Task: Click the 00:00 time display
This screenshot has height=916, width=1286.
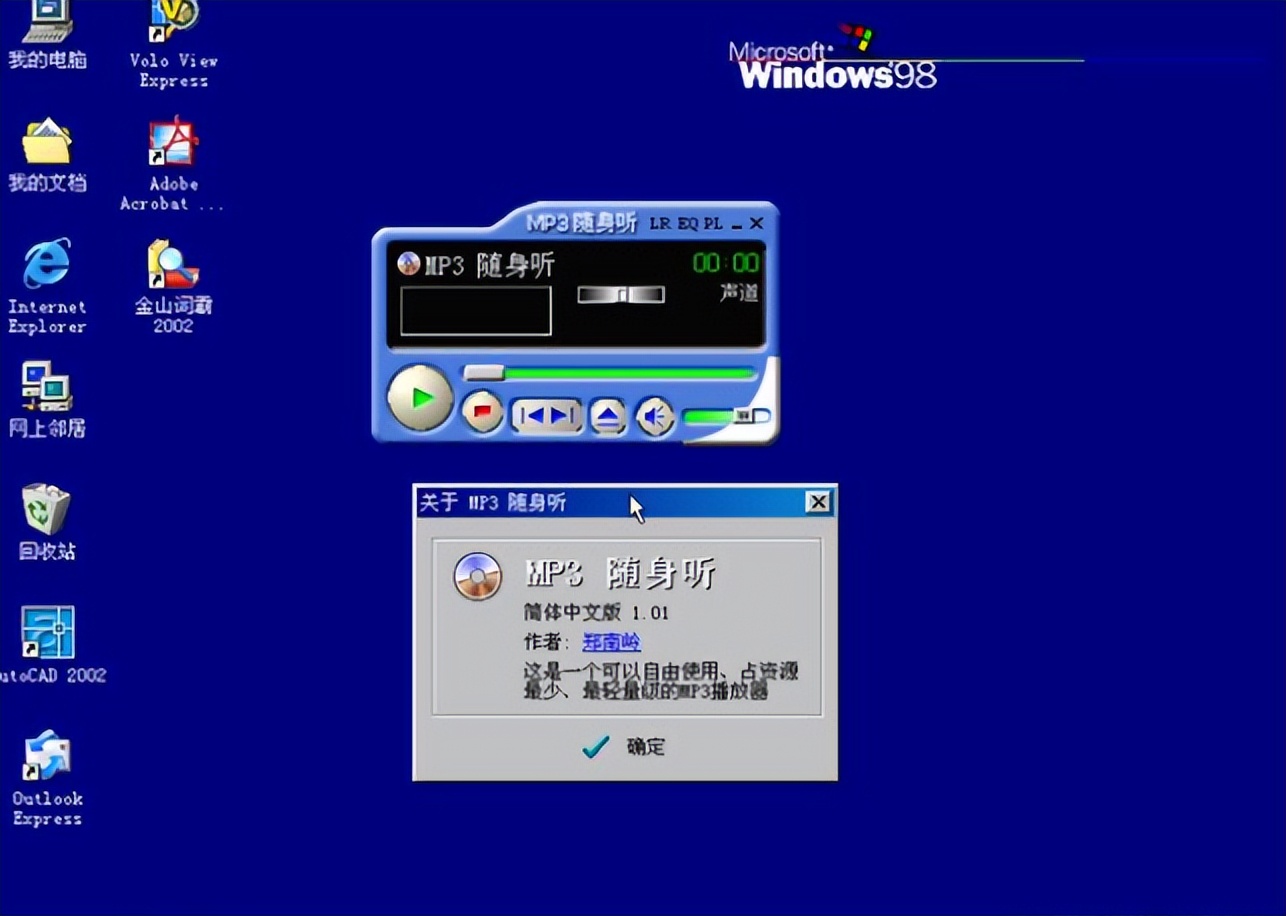Action: (726, 263)
